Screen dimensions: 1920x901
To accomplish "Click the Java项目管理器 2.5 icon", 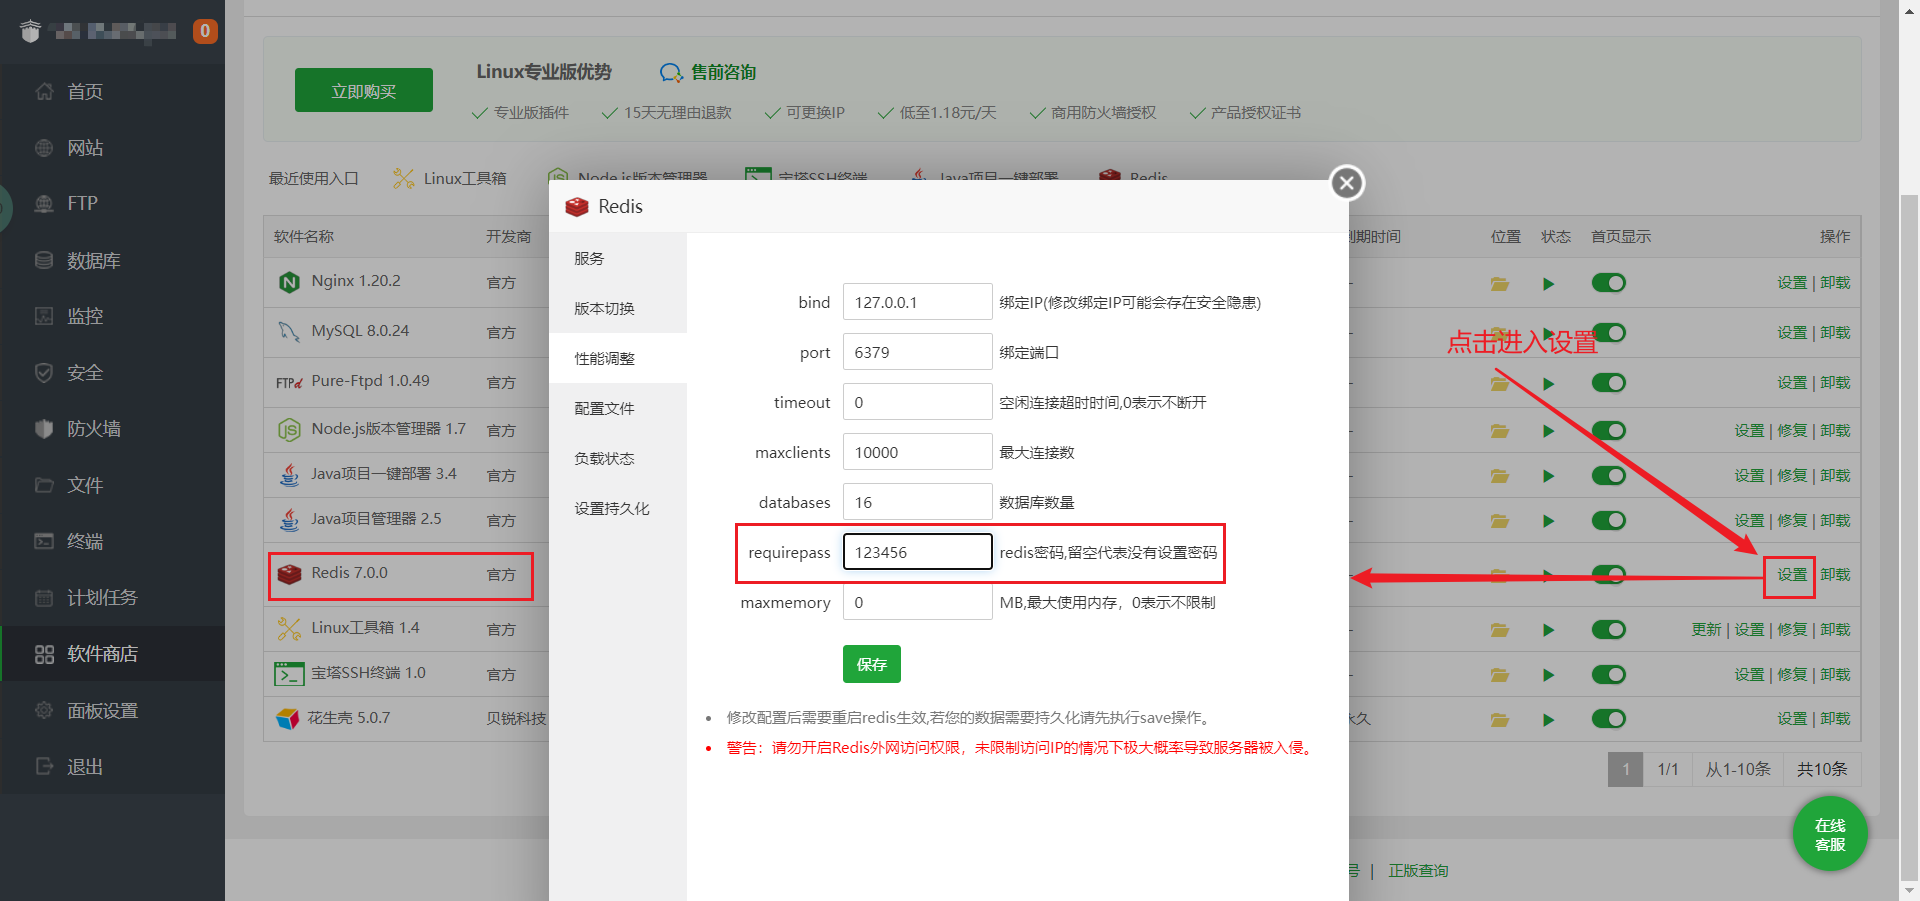I will (289, 520).
